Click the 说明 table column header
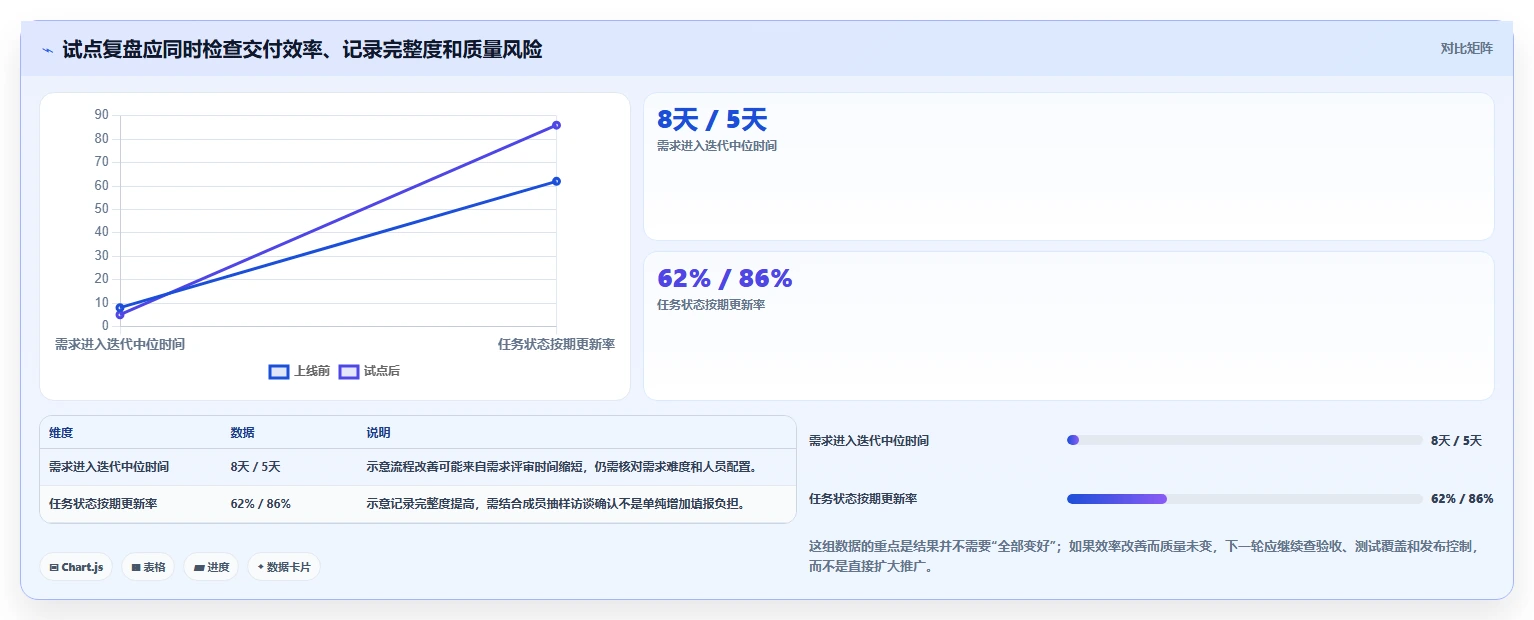This screenshot has width=1534, height=620. 378,433
